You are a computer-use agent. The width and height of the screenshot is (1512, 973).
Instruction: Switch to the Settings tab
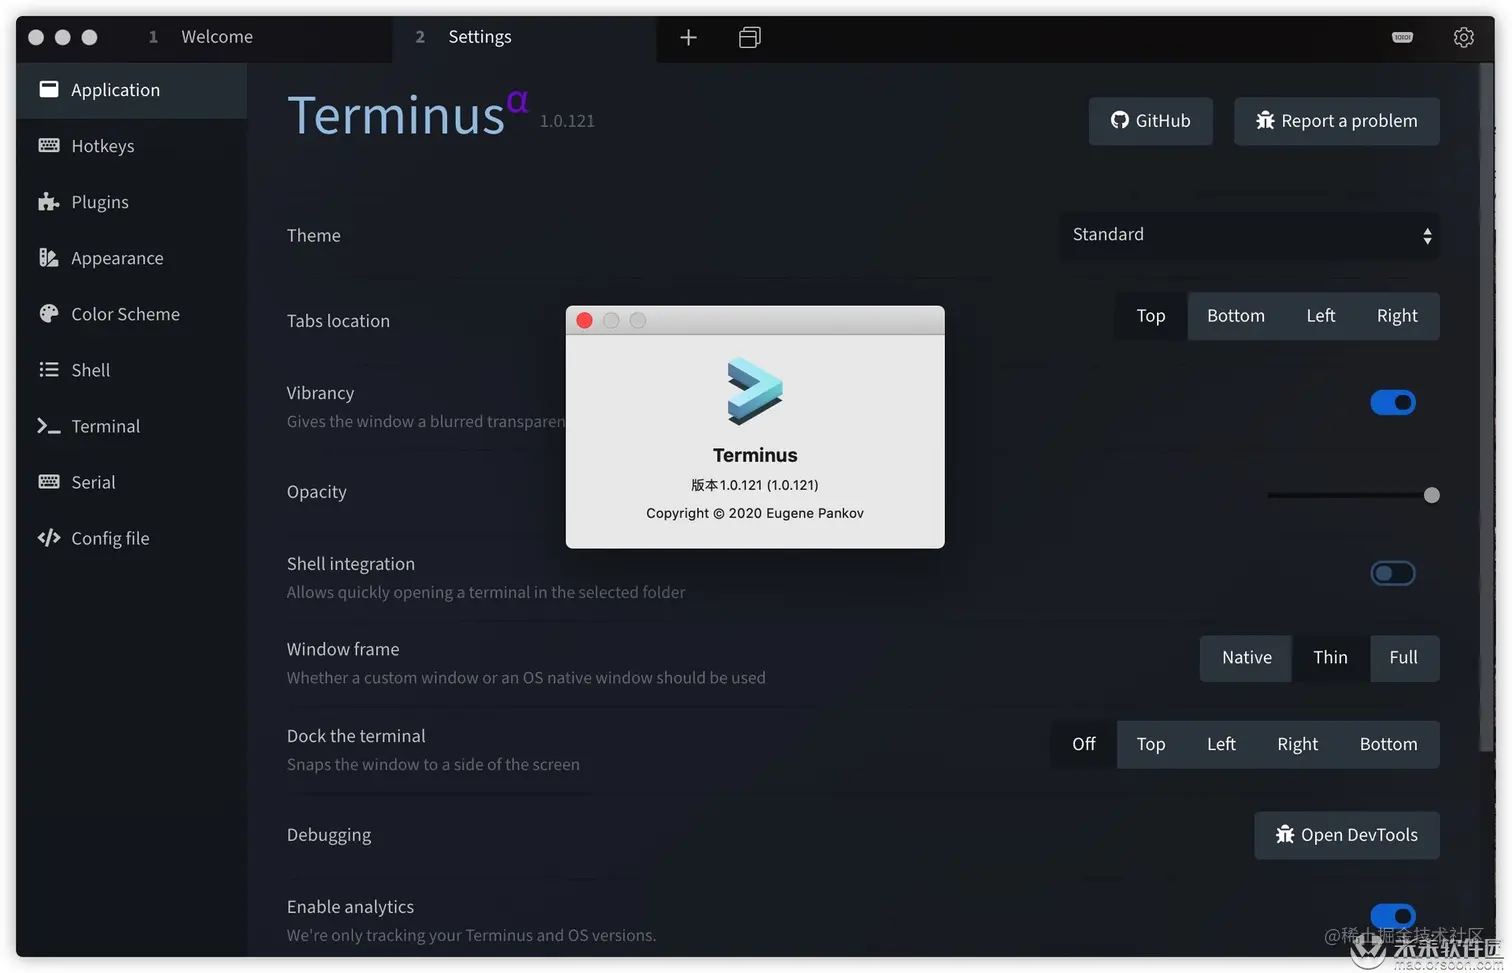tap(524, 37)
